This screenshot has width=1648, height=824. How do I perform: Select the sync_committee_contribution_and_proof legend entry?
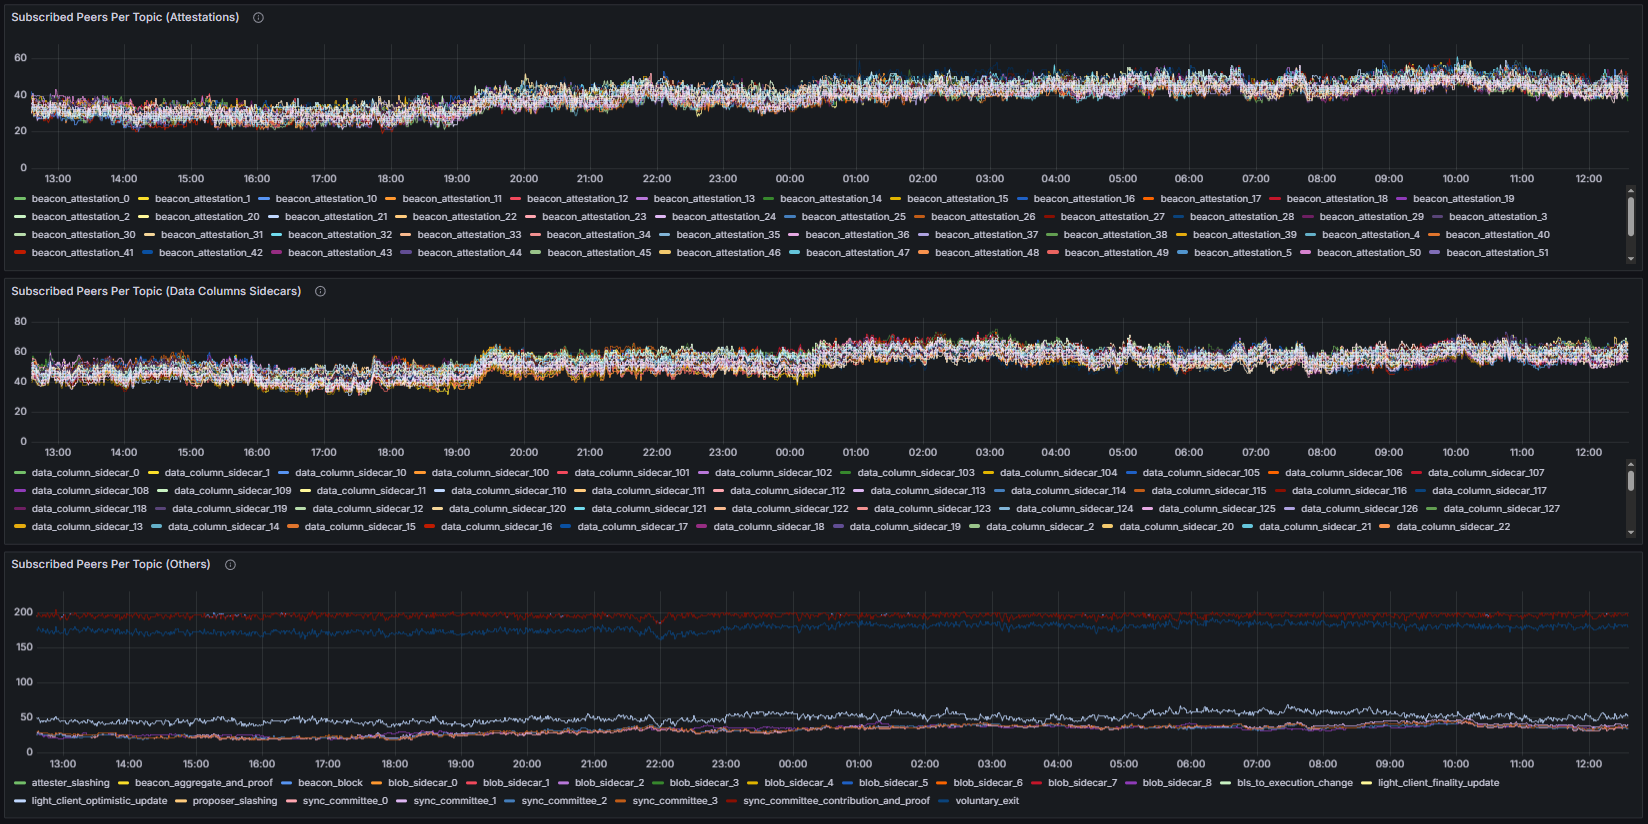[x=836, y=801]
